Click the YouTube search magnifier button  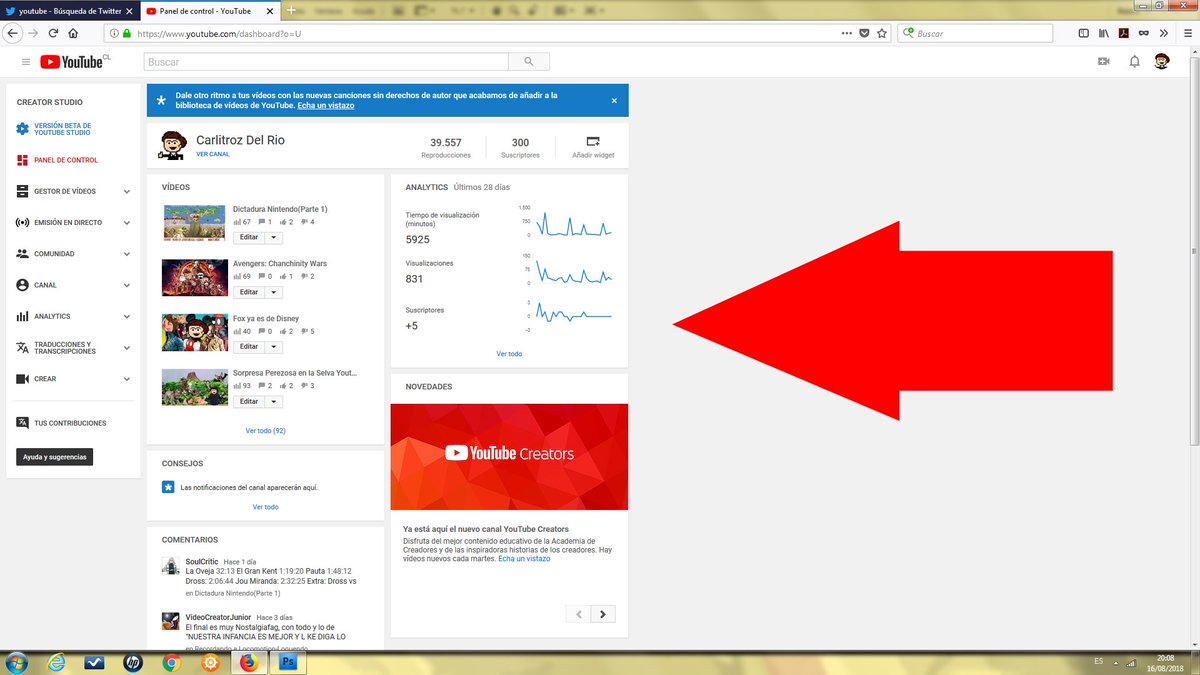point(529,62)
